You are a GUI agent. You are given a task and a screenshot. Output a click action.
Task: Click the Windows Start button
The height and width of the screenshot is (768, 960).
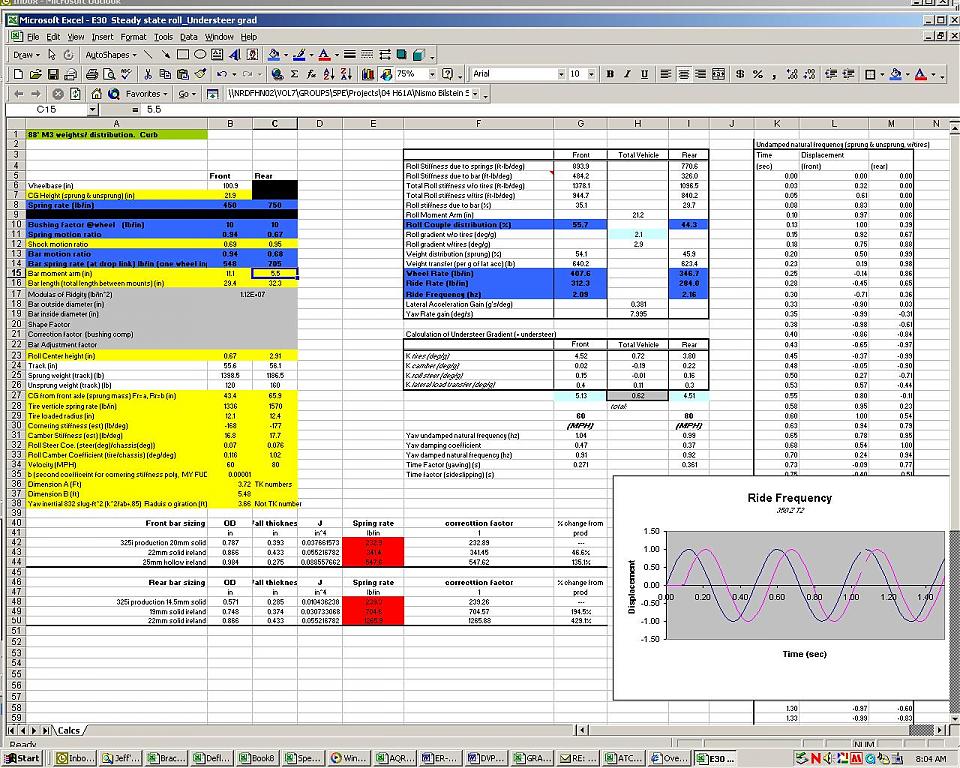22,758
